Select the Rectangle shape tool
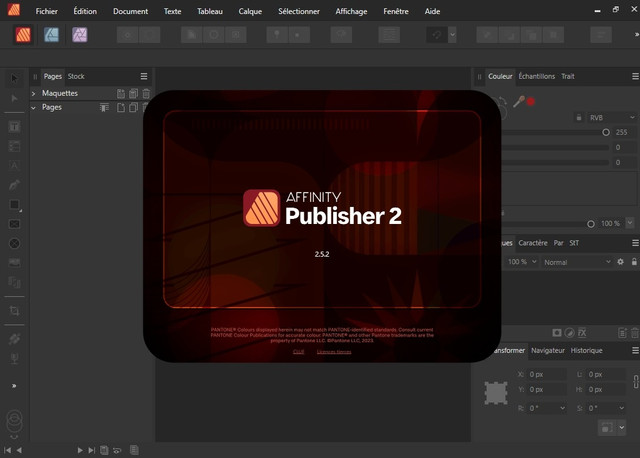 (x=14, y=205)
